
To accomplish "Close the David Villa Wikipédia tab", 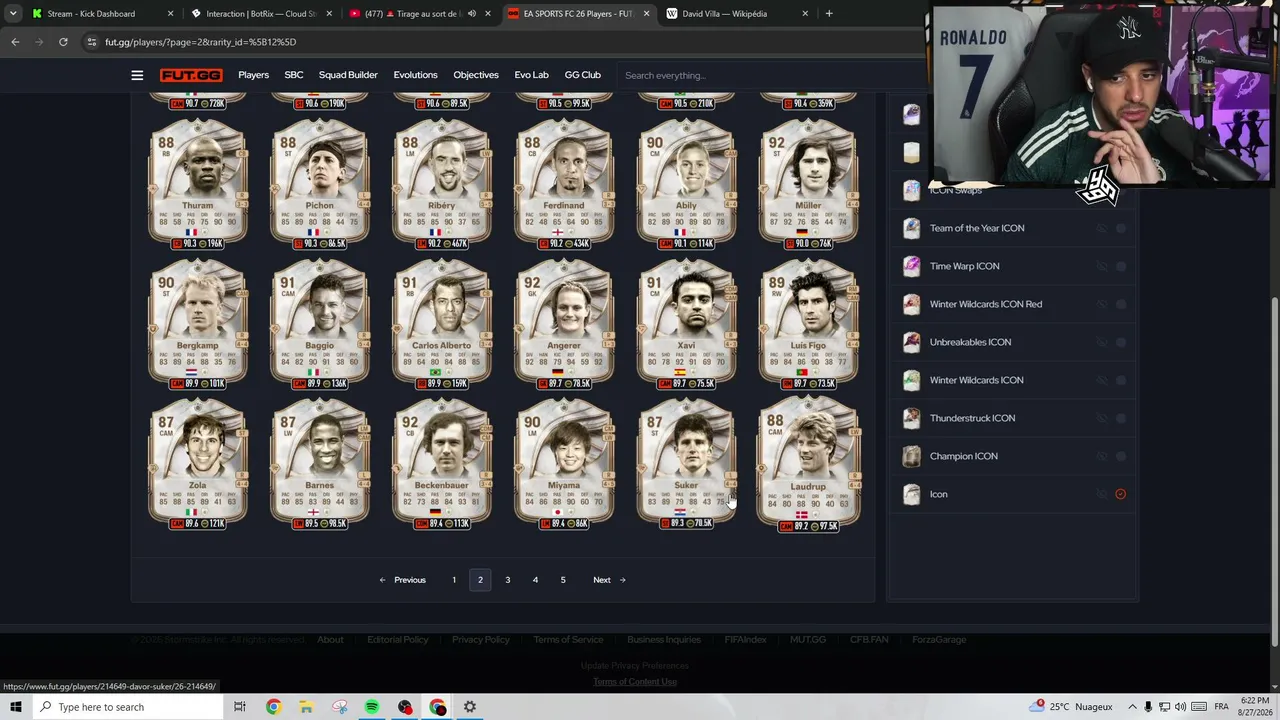I will 805,14.
